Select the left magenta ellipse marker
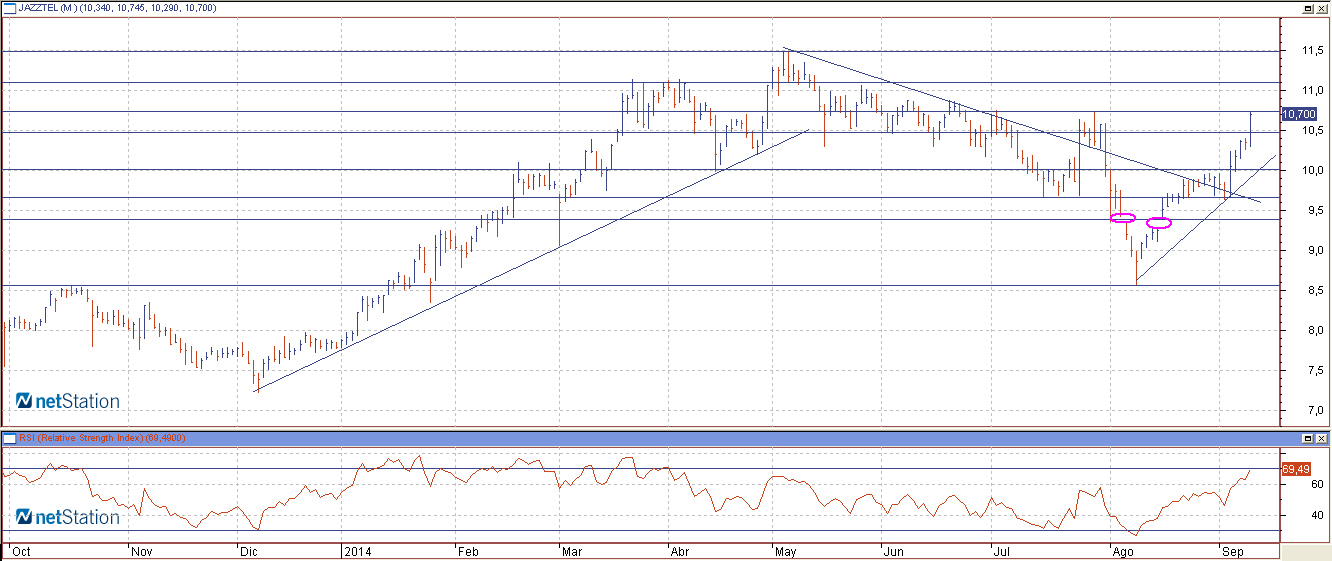This screenshot has width=1332, height=561. coord(1123,218)
